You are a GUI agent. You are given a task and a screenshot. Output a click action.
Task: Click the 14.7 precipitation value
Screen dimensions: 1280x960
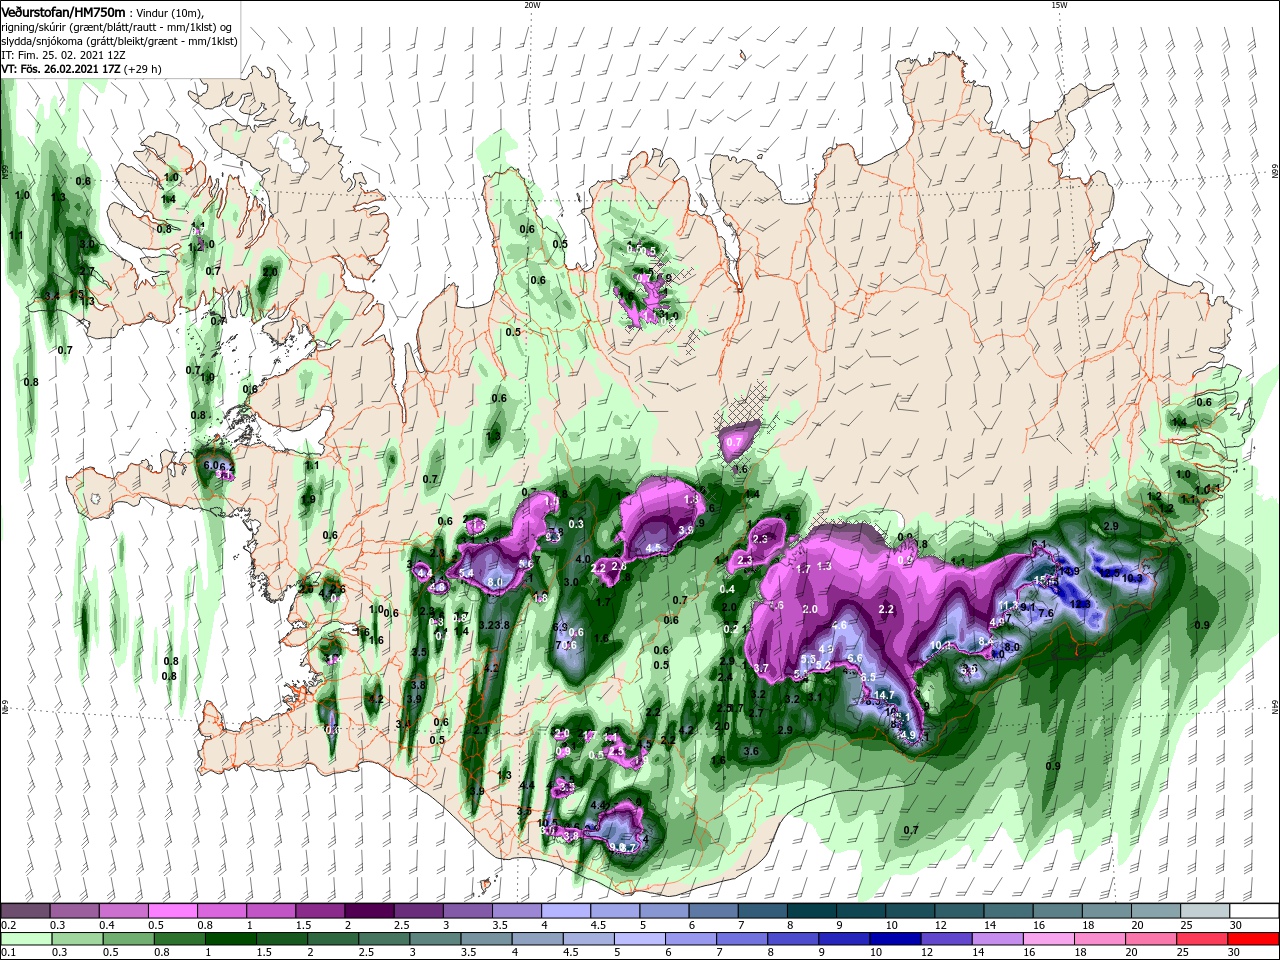[x=884, y=695]
